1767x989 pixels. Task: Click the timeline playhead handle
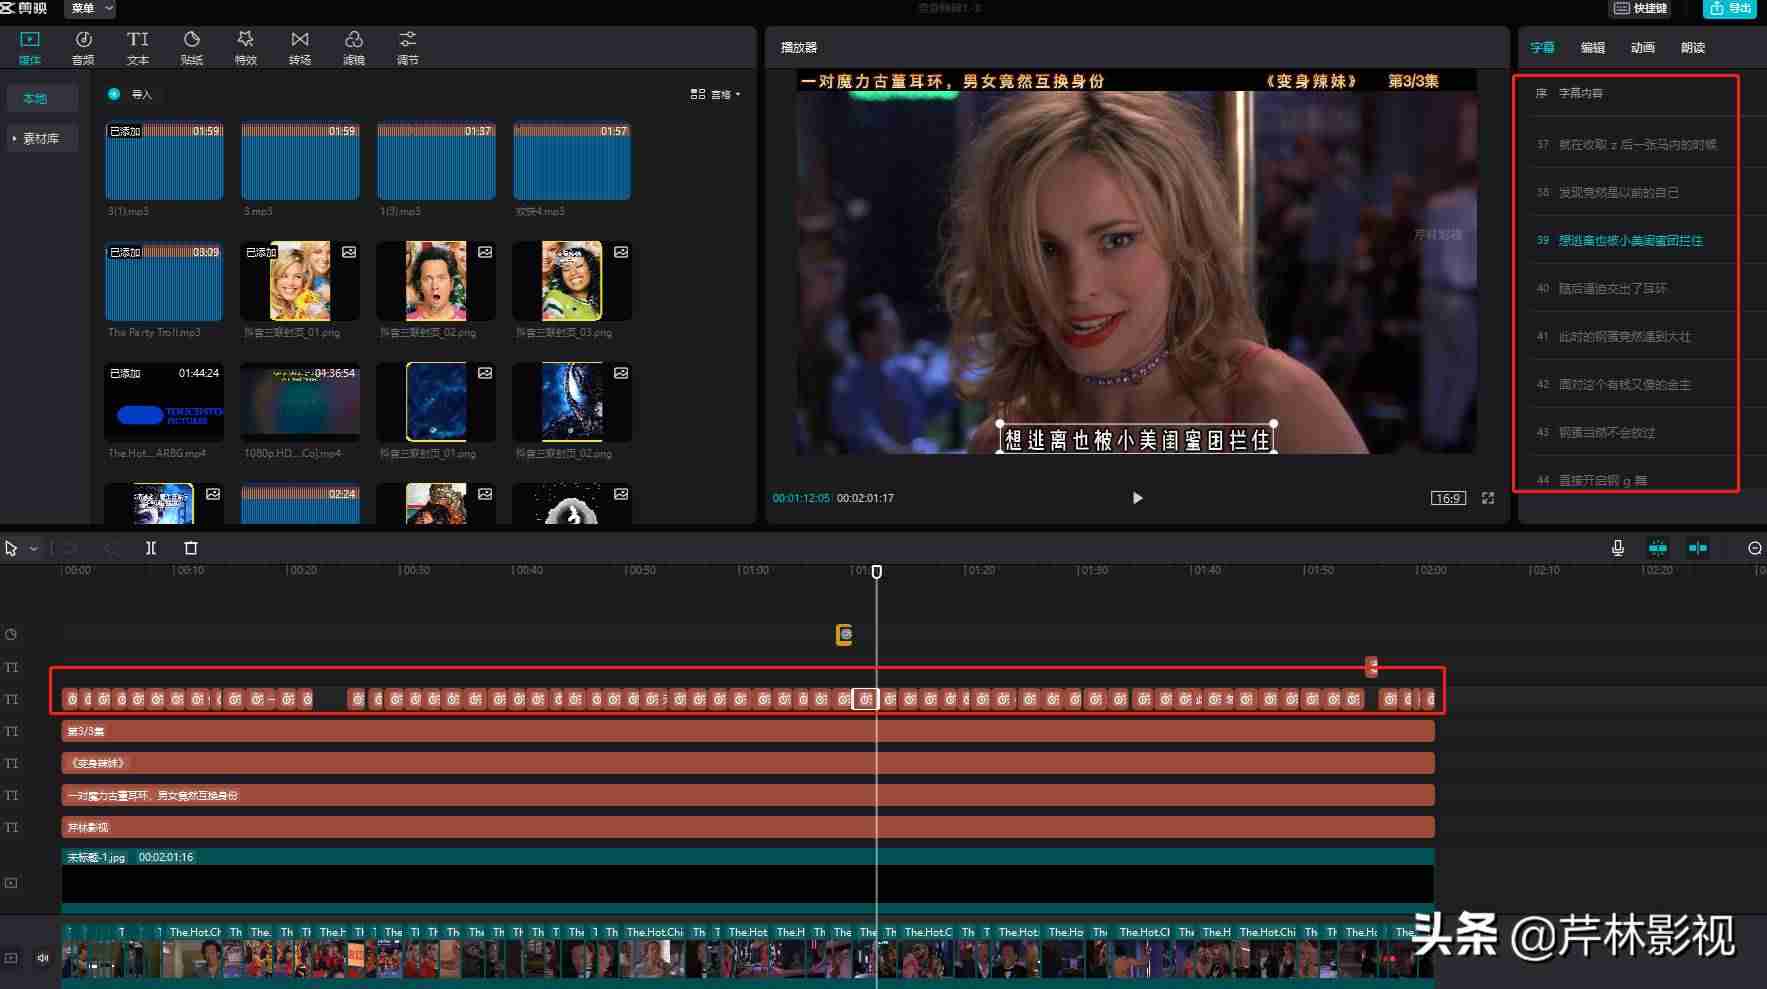877,571
